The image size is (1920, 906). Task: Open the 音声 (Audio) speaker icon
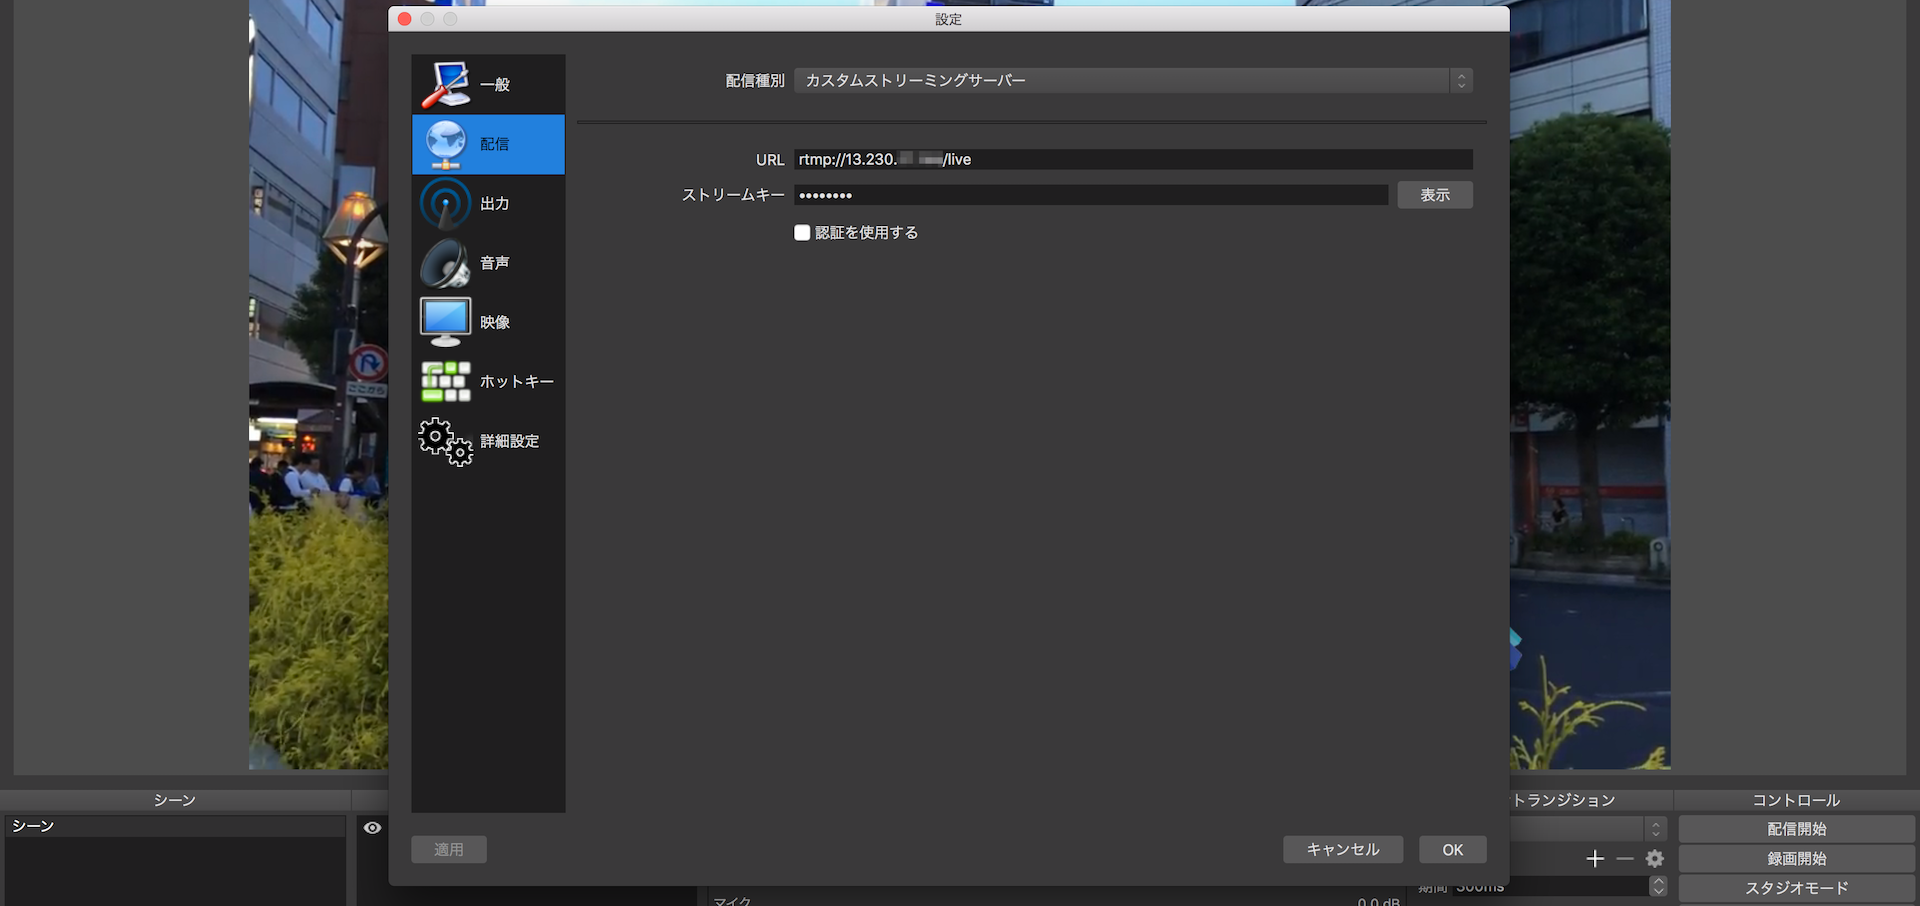[x=445, y=263]
